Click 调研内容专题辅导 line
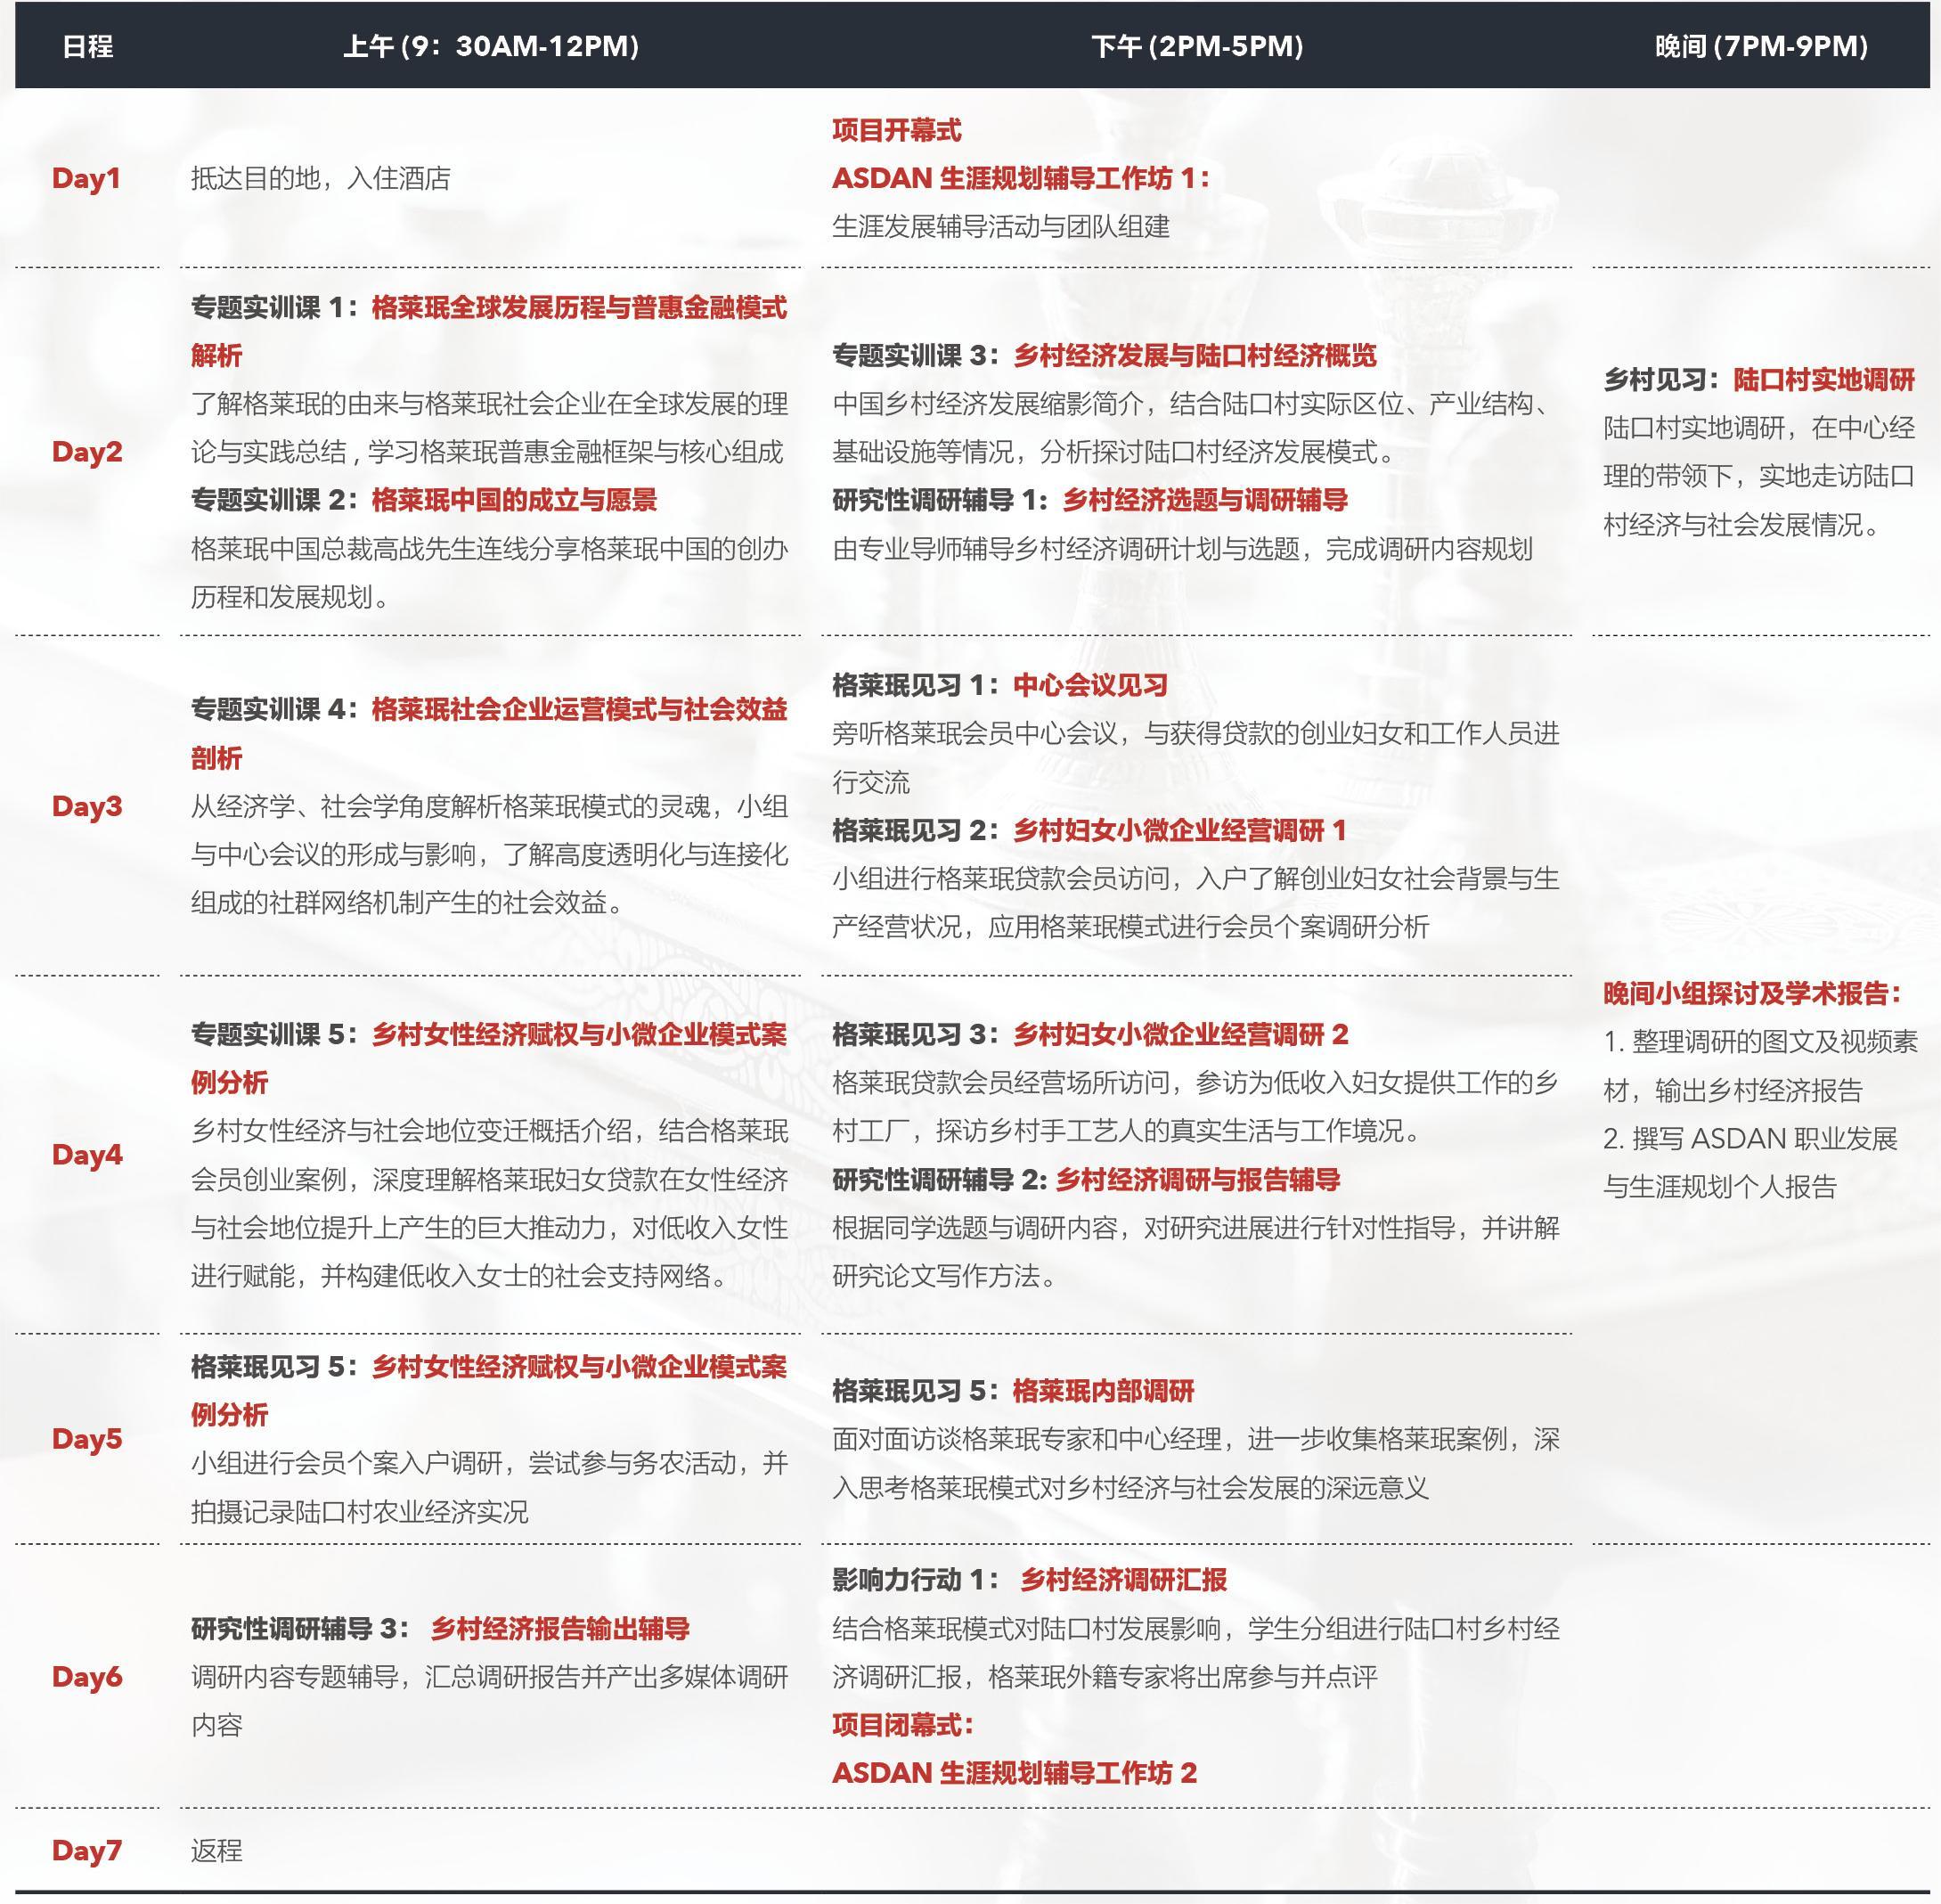Screen dimensions: 1941x1904 tap(489, 1677)
